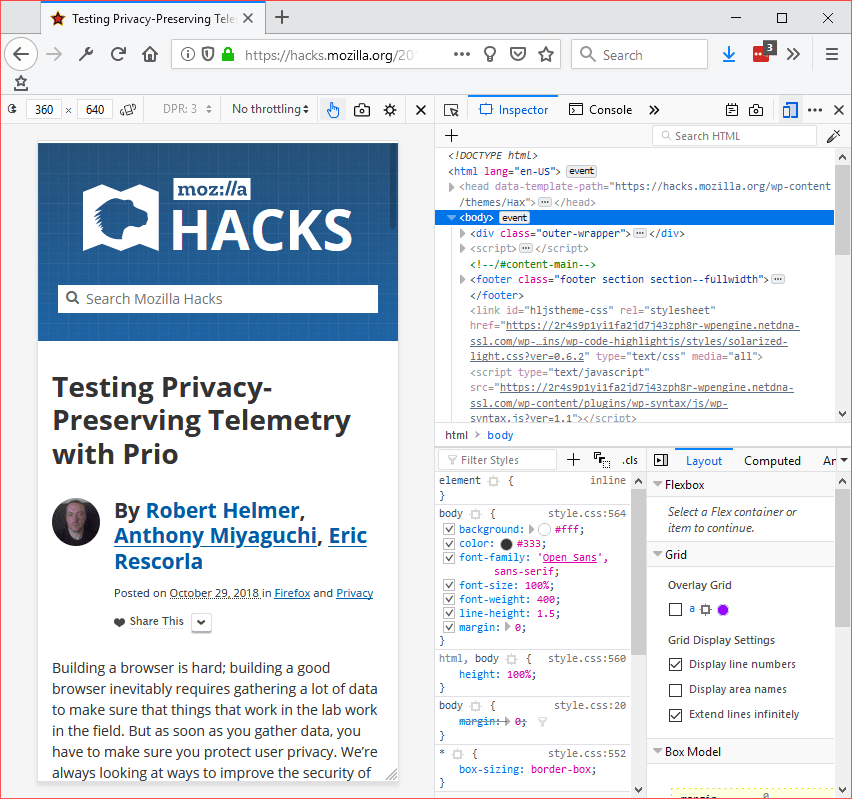Open the Firefox category link
Screen dimensions: 852x799
[292, 593]
